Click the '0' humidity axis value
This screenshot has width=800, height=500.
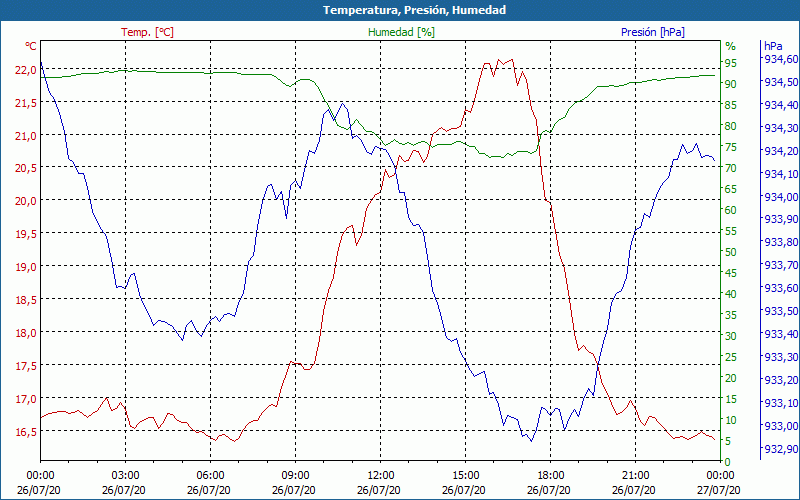pos(728,462)
